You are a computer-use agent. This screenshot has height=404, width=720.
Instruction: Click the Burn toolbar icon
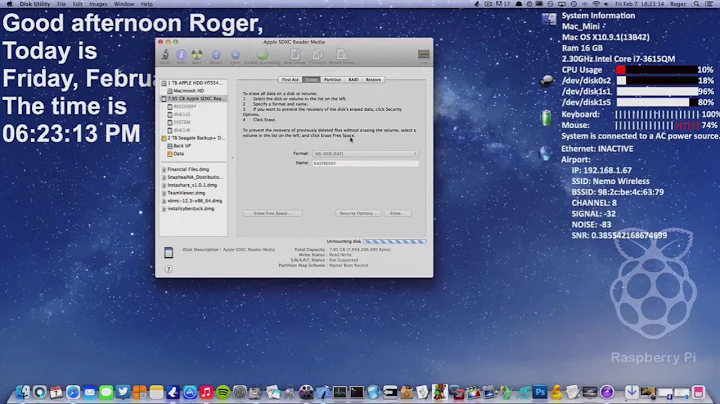pos(197,55)
